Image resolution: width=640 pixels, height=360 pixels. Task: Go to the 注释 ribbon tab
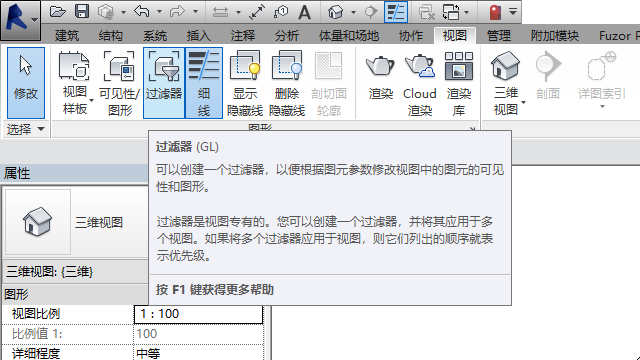[242, 36]
